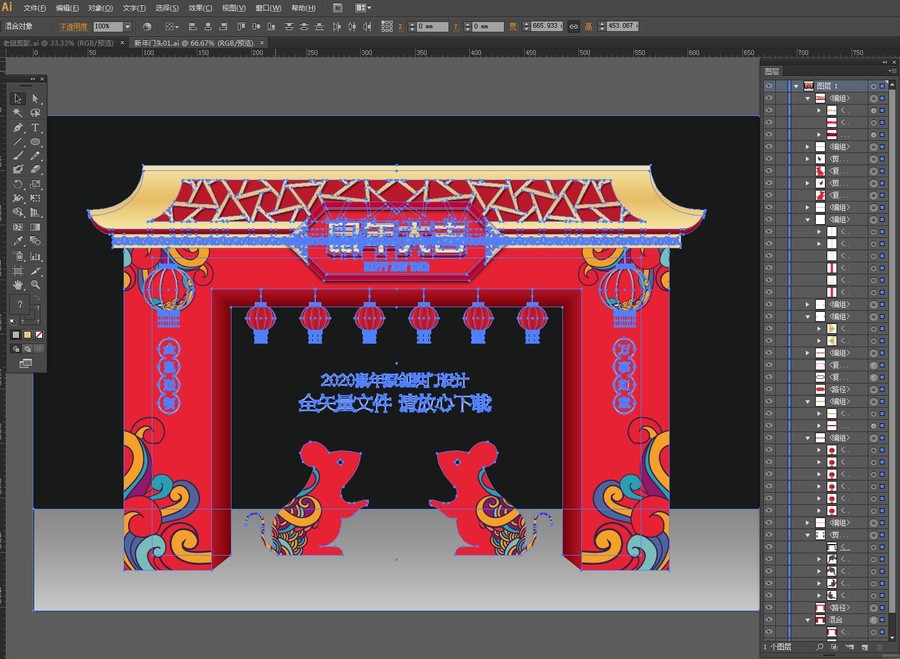
Task: Collapse the 图层 1 layer tree
Action: 796,86
